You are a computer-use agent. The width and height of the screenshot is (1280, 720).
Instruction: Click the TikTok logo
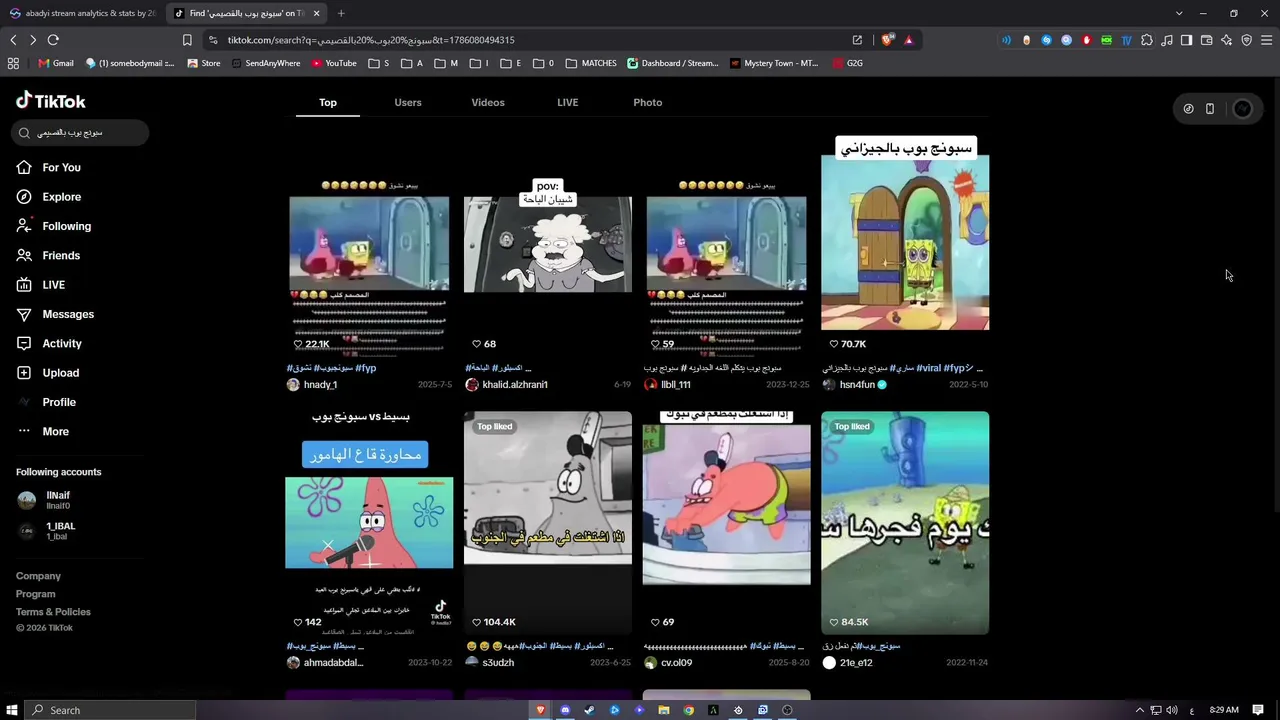[51, 101]
